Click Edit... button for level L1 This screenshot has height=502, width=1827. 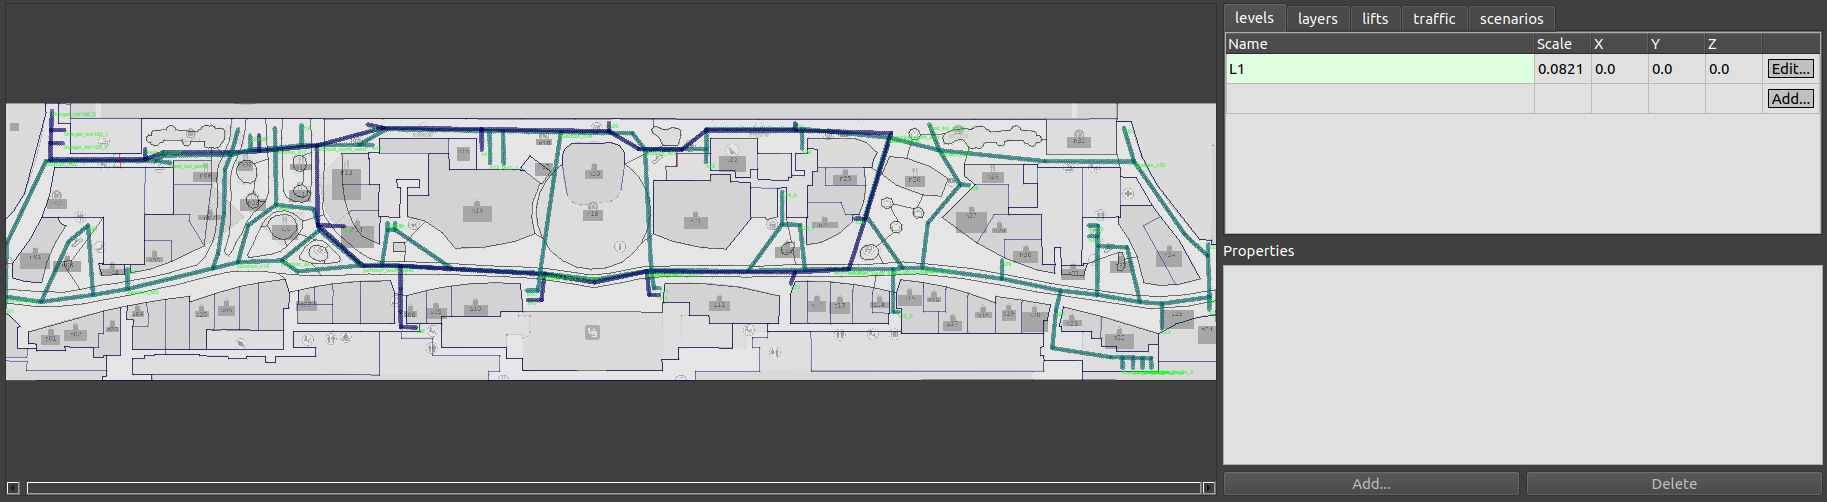1790,69
